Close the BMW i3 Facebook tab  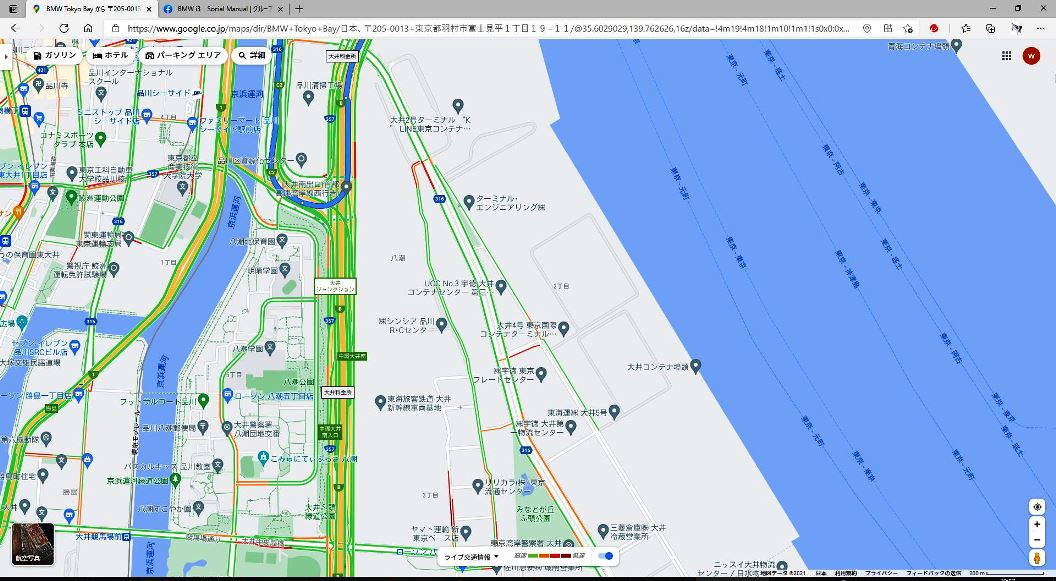(281, 9)
